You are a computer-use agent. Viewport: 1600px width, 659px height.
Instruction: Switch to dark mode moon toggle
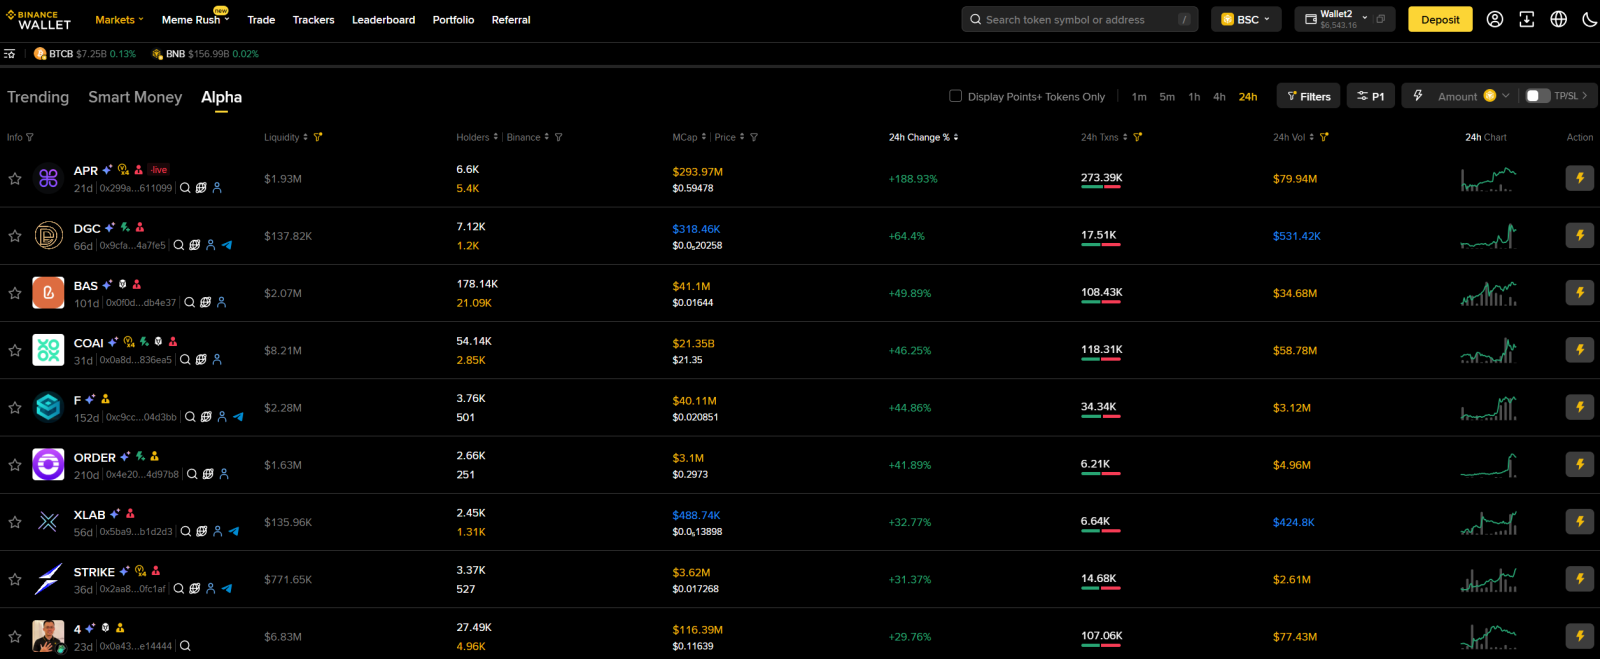tap(1590, 19)
